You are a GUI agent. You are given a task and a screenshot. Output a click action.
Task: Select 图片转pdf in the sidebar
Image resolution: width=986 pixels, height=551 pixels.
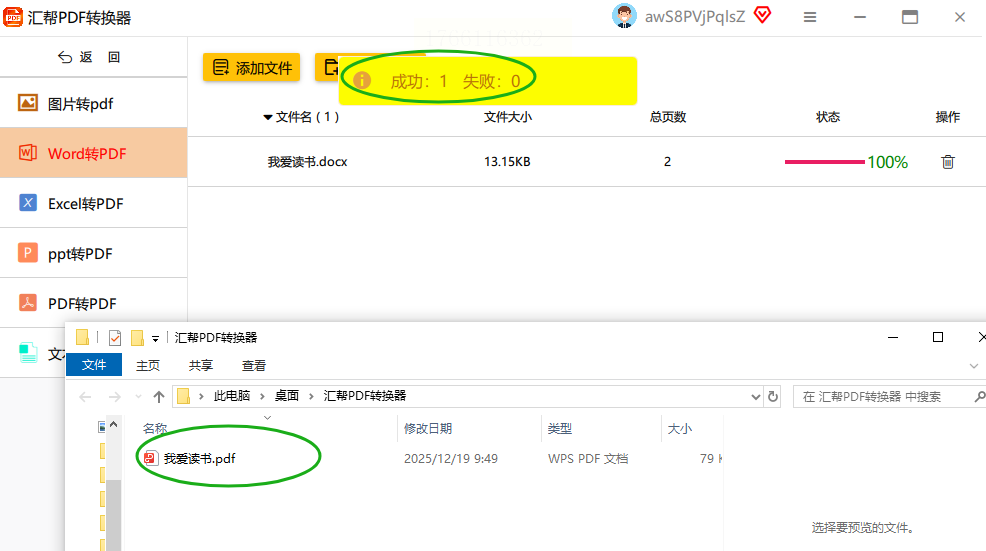pos(94,103)
